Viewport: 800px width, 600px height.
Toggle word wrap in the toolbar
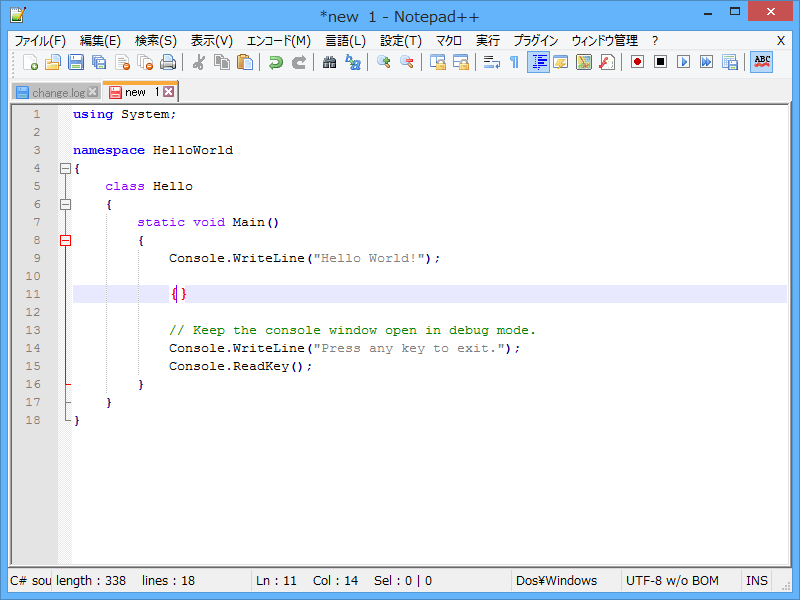click(491, 62)
